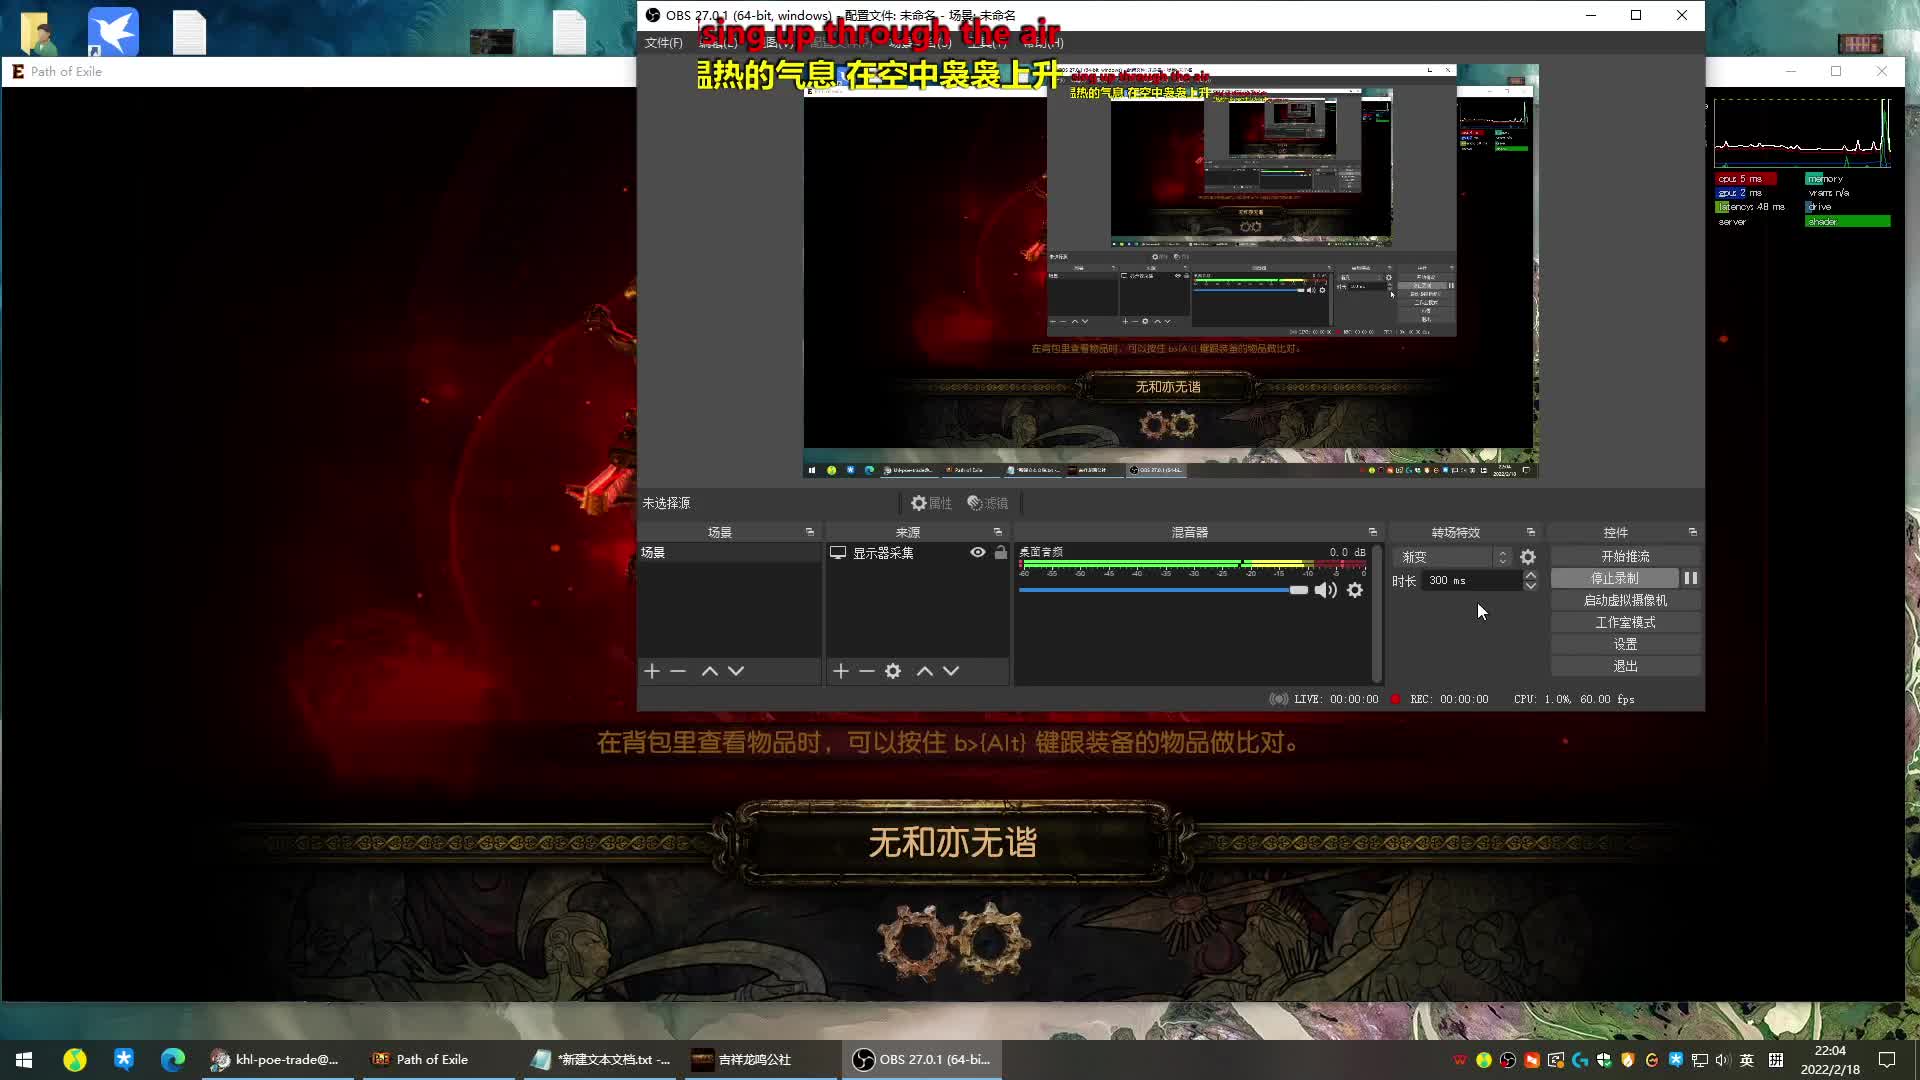Toggle source visibility eye icon
The image size is (1920, 1080).
(x=977, y=553)
